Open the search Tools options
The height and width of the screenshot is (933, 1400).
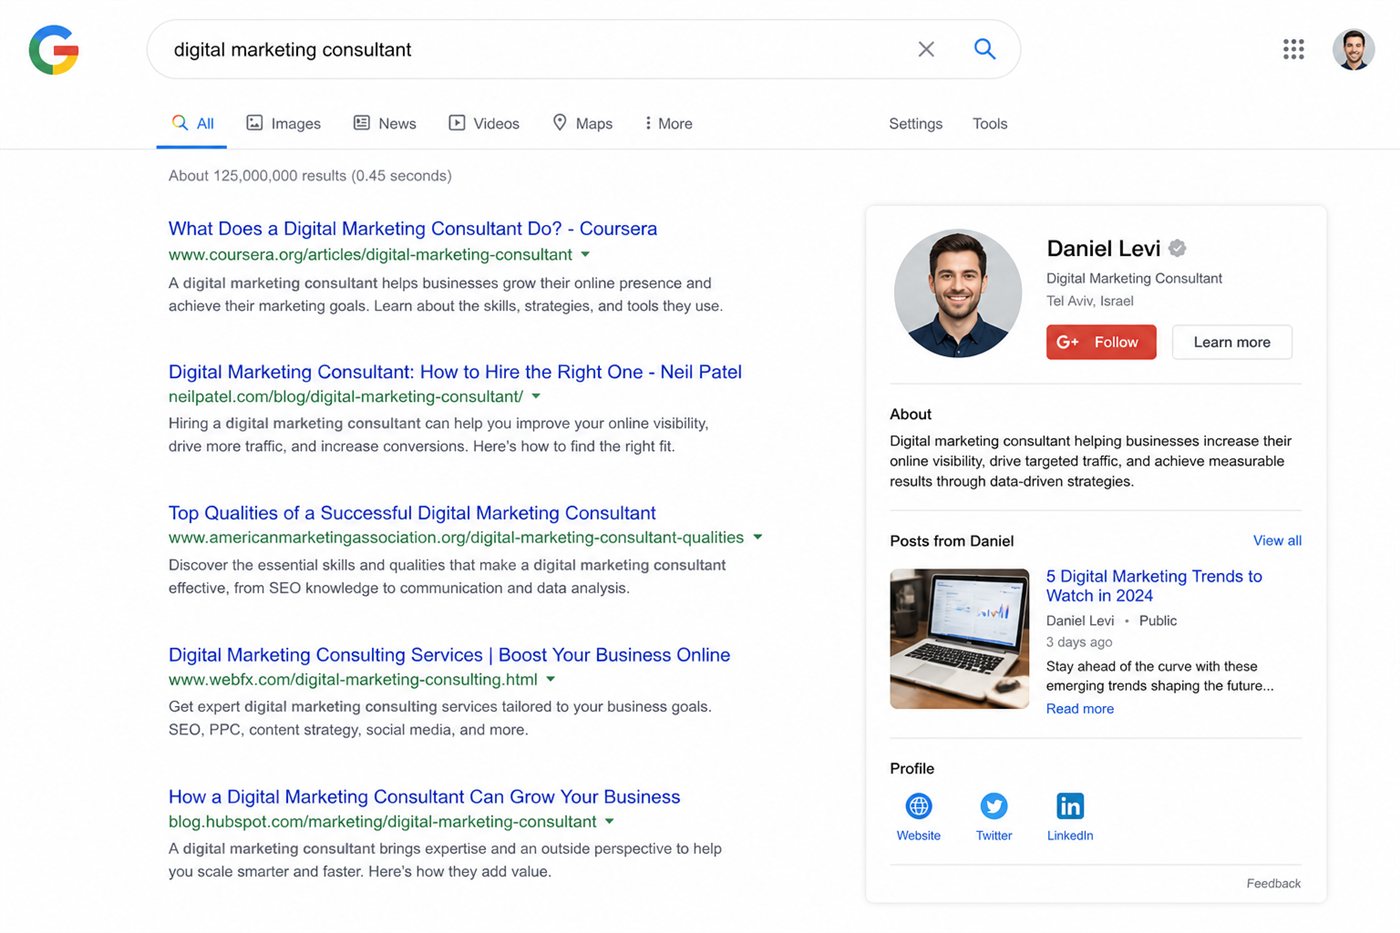[x=990, y=123]
